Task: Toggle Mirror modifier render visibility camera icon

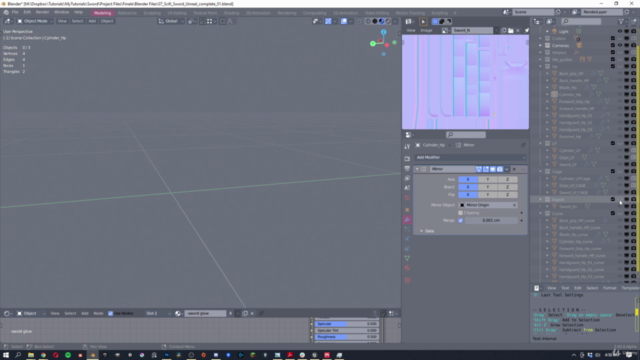Action: point(500,169)
